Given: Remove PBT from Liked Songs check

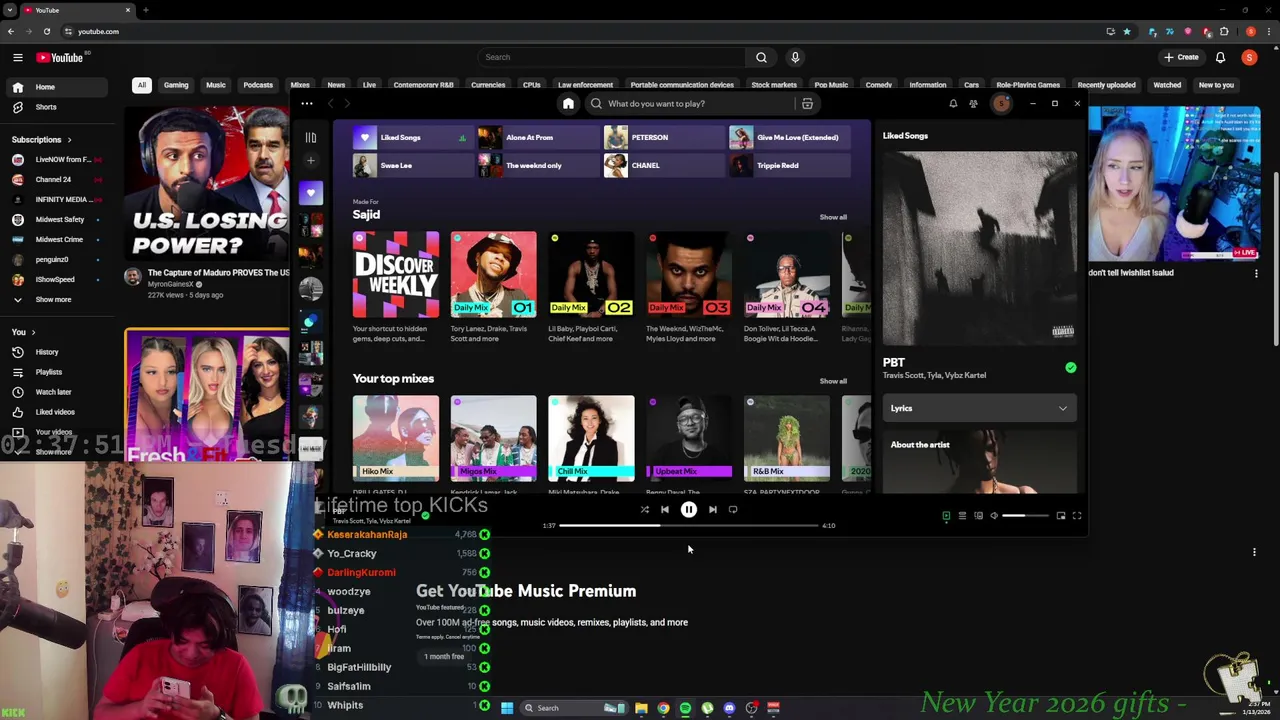Looking at the screenshot, I should pyautogui.click(x=425, y=514).
